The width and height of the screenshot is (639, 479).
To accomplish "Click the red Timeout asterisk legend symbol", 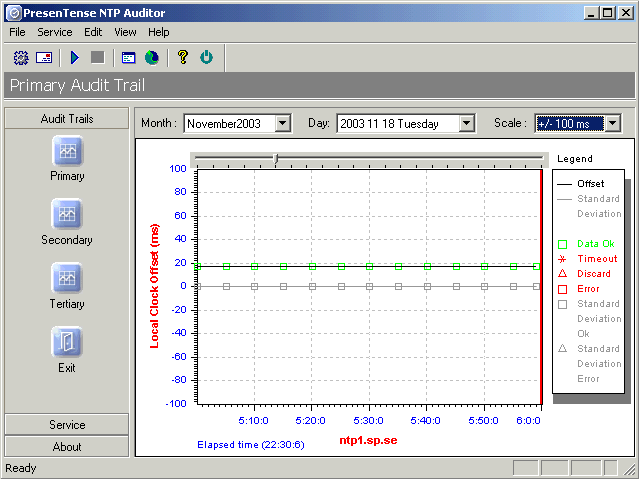I will [562, 259].
